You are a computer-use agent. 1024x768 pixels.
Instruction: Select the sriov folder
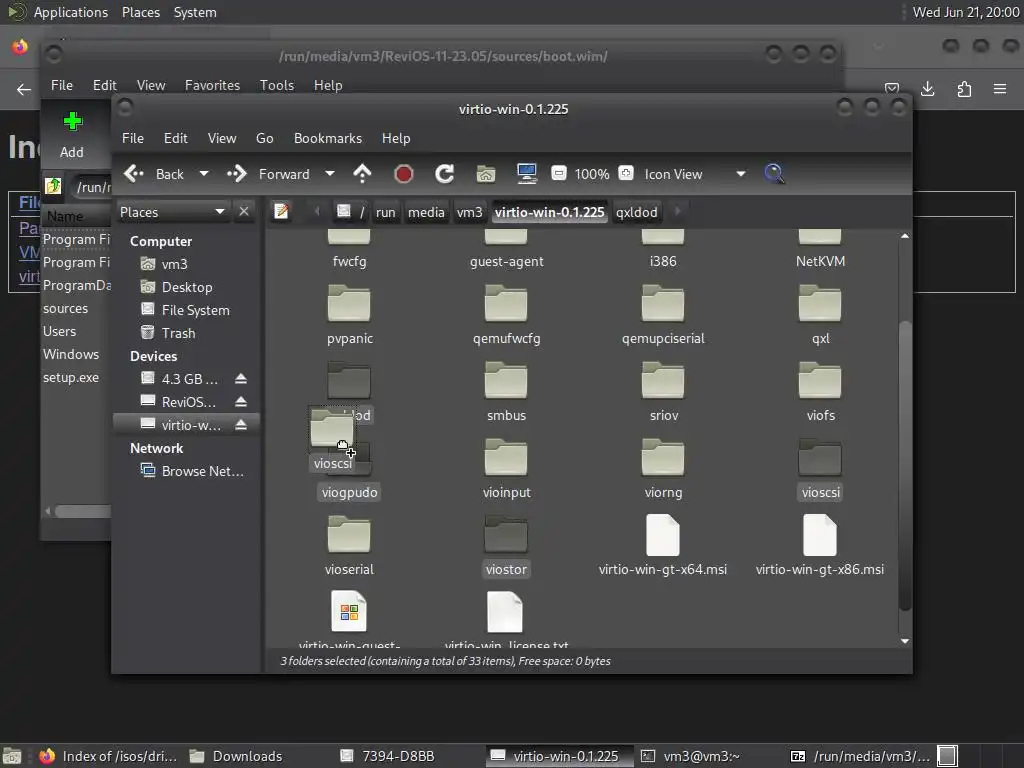pos(664,392)
